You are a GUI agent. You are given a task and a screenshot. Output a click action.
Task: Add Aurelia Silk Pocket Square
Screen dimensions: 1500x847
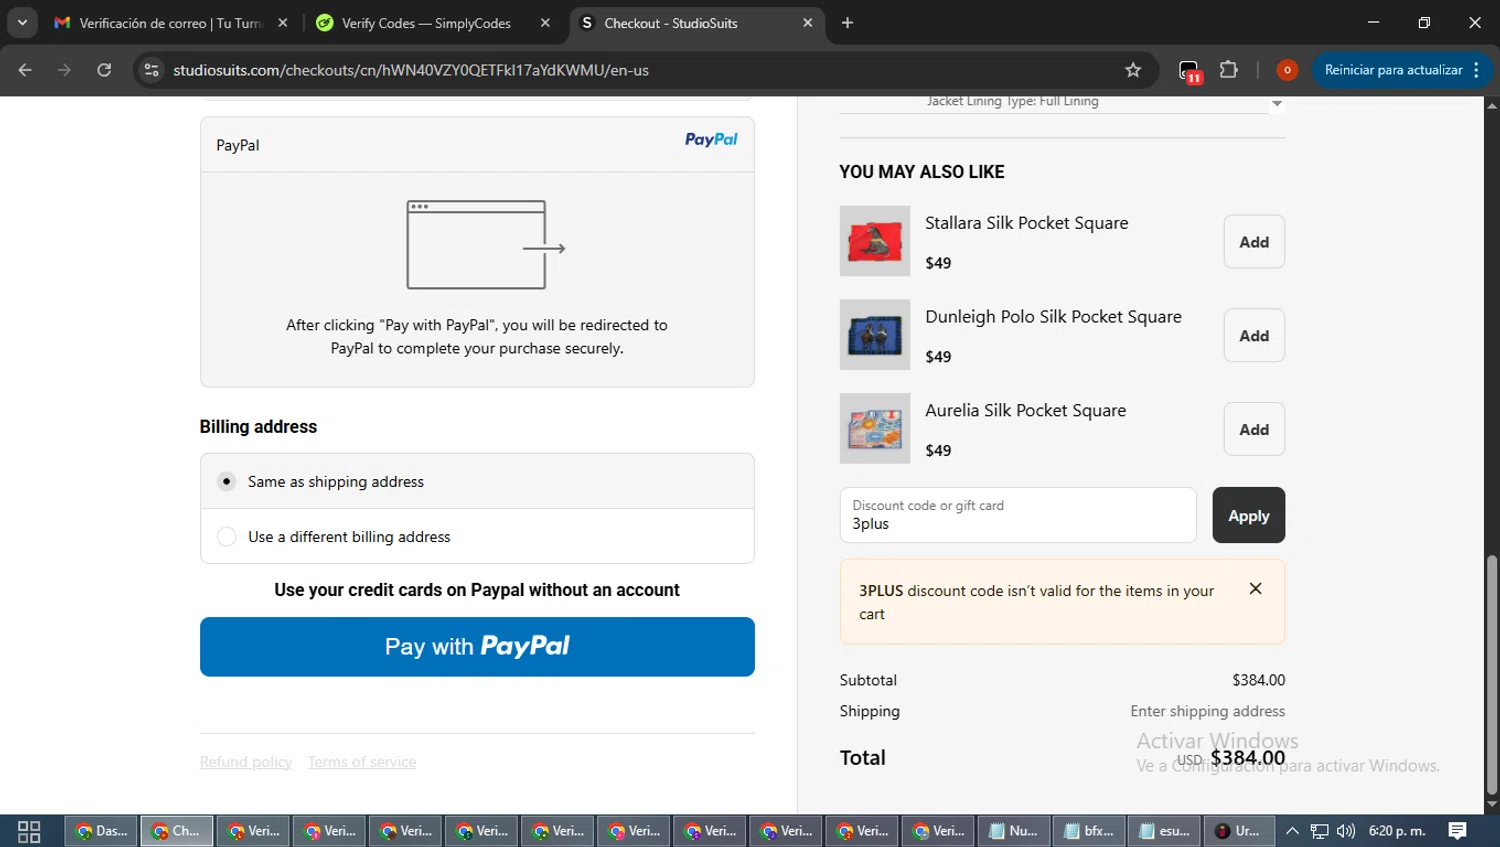pos(1254,429)
